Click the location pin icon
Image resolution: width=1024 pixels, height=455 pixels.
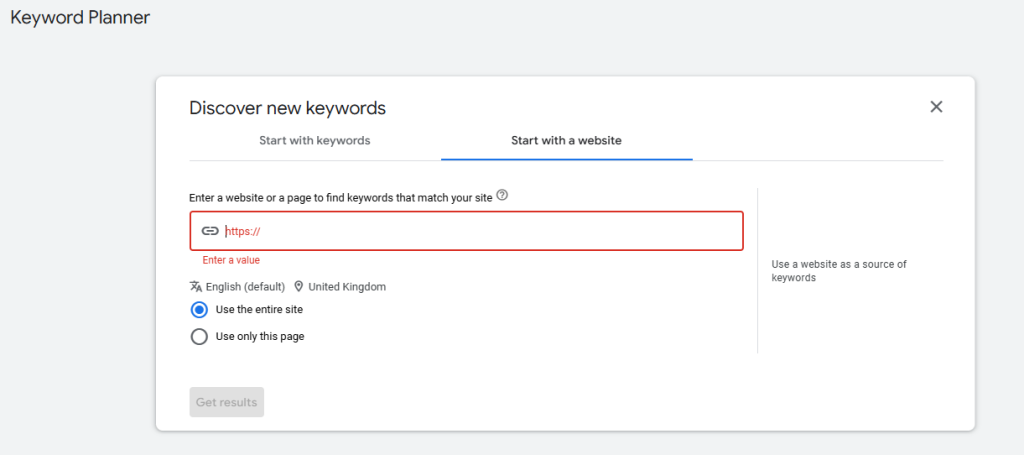tap(299, 286)
